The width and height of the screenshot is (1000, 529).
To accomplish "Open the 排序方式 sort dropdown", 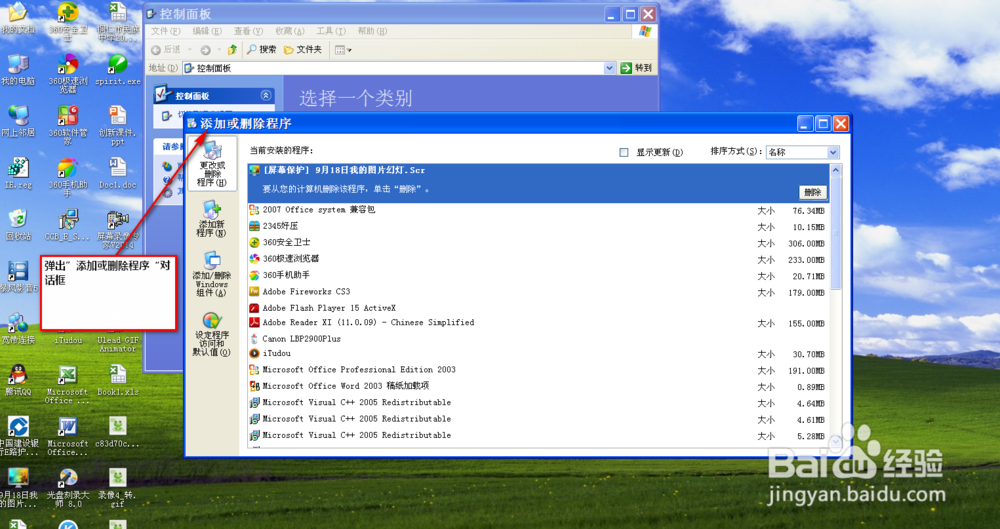I will [802, 153].
